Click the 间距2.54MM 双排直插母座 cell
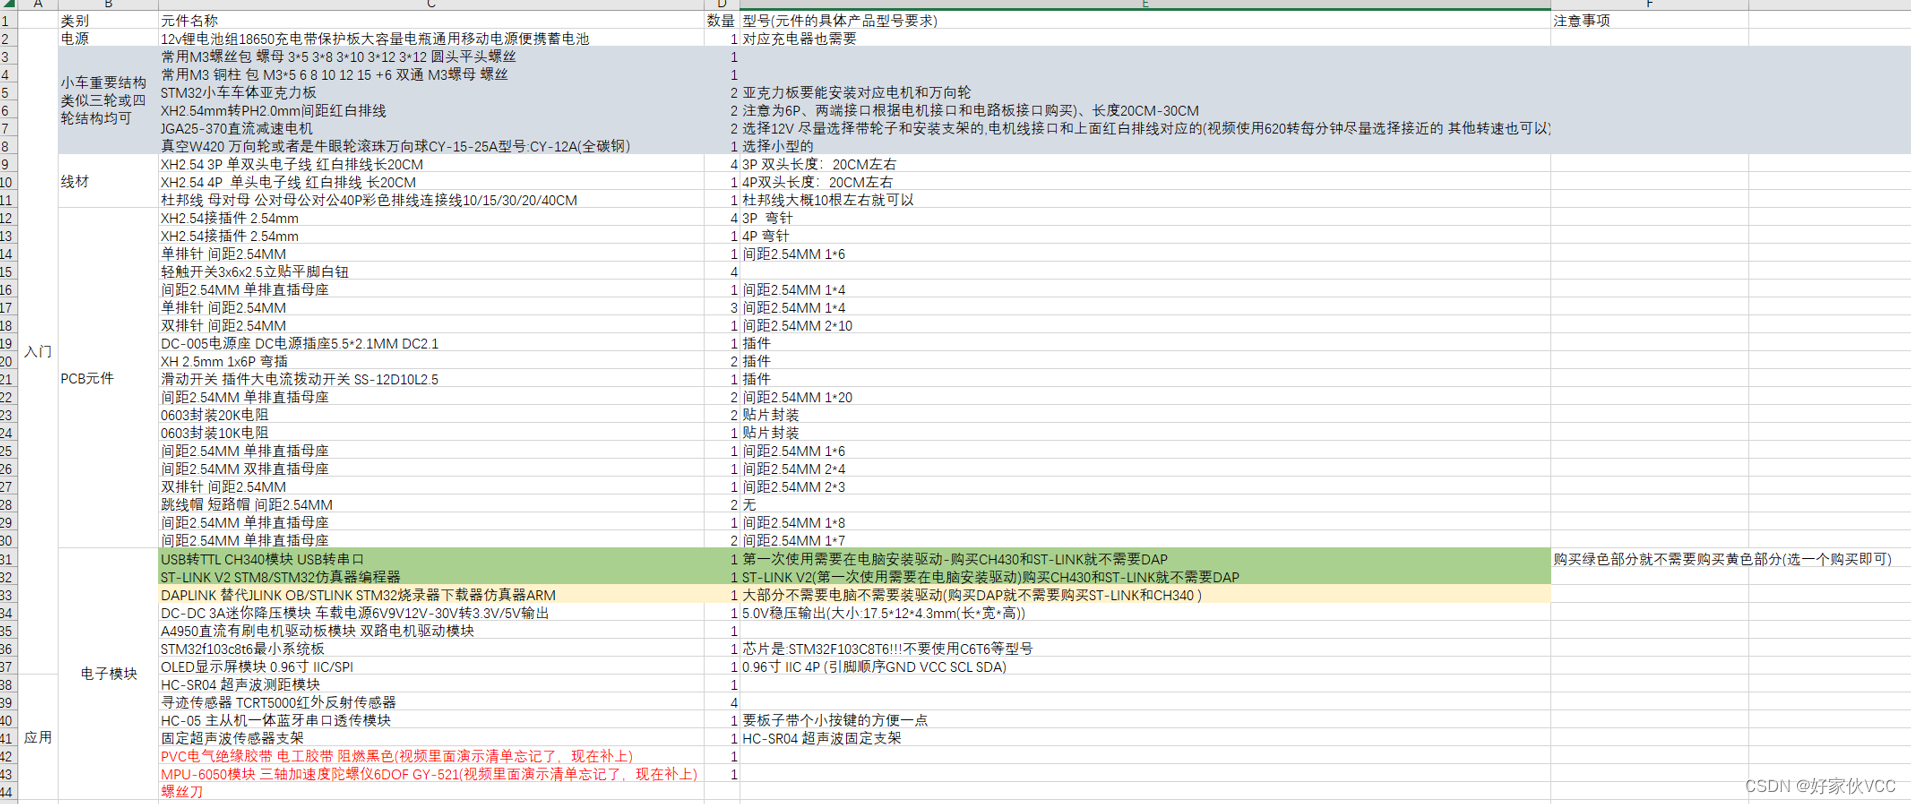Image resolution: width=1911 pixels, height=804 pixels. [x=431, y=469]
